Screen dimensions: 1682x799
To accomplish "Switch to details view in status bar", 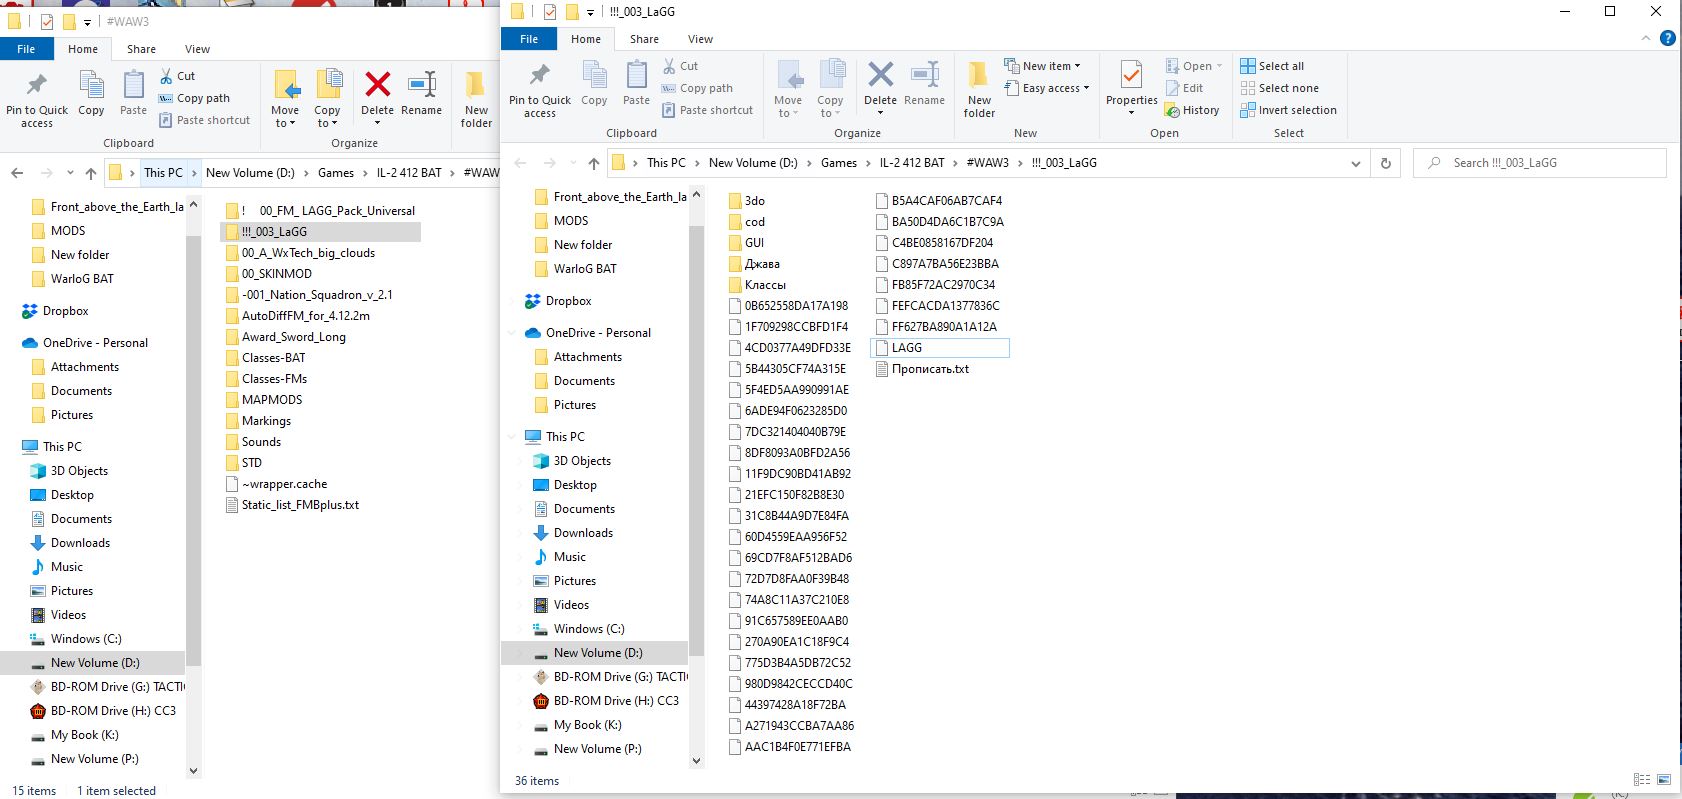I will [1641, 780].
